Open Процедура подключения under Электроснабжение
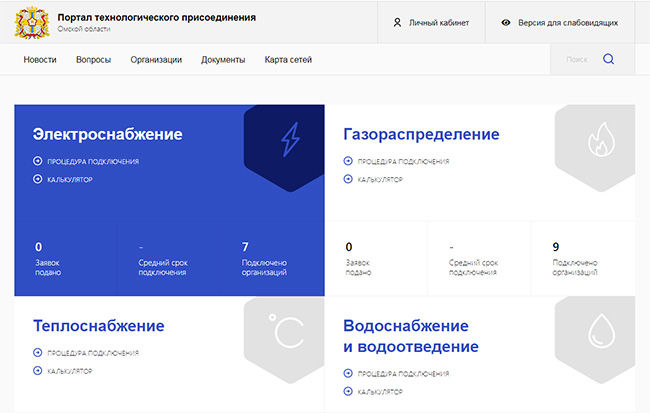 pos(92,161)
